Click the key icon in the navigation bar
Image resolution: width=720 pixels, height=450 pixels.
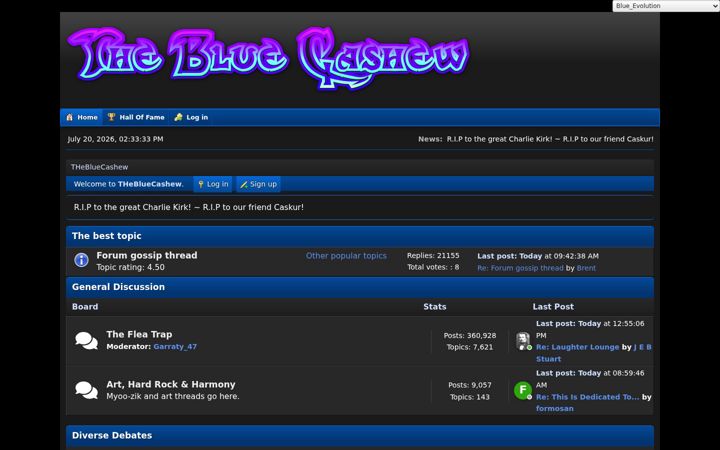coord(178,118)
